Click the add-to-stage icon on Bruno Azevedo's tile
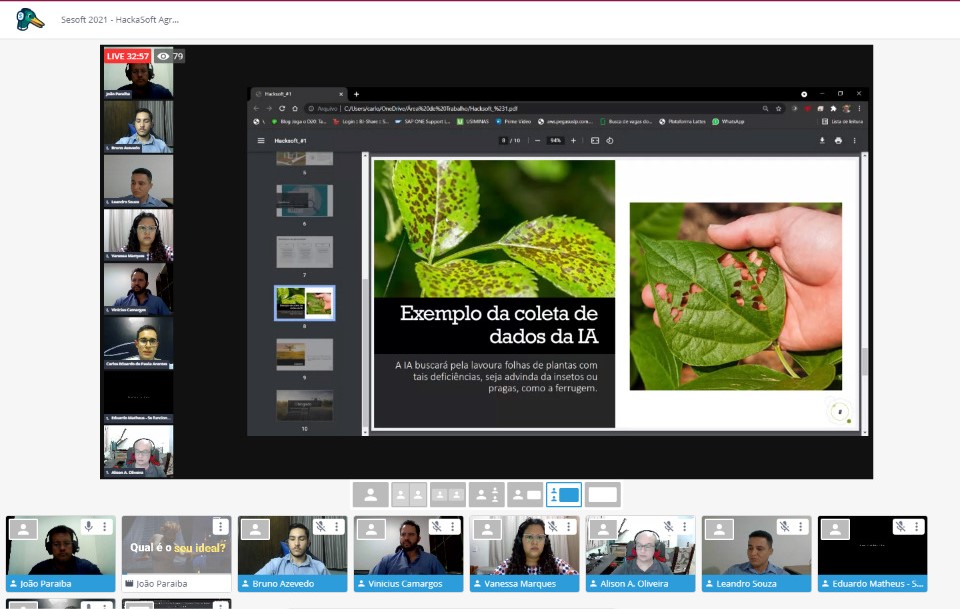Image resolution: width=960 pixels, height=609 pixels. click(255, 529)
